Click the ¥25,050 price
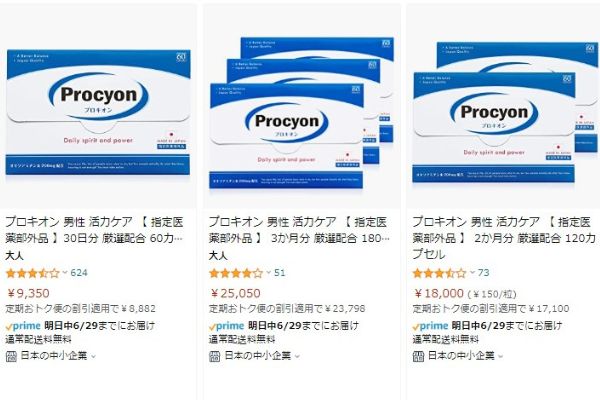 tap(235, 294)
